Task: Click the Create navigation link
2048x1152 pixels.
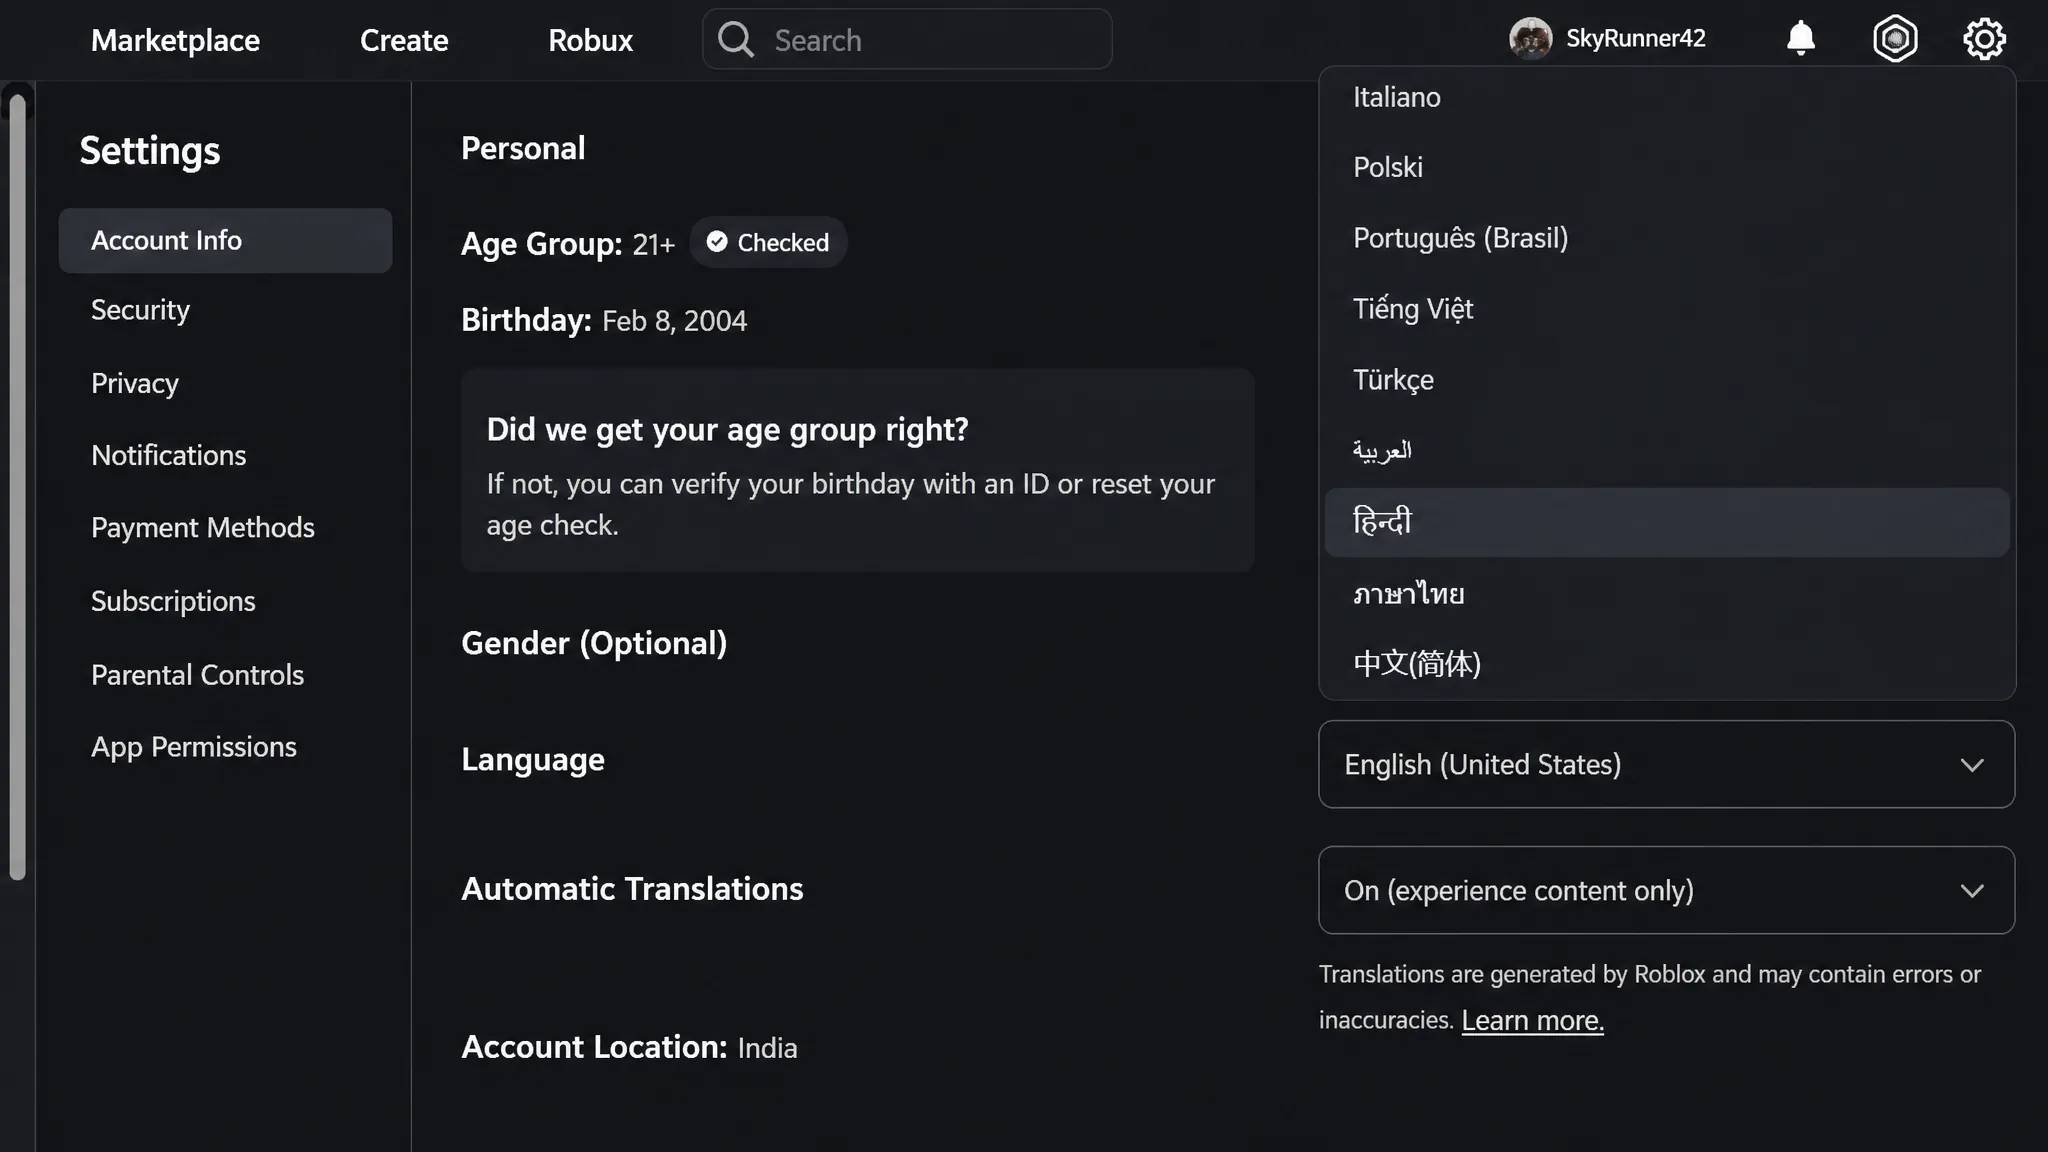Action: click(404, 40)
